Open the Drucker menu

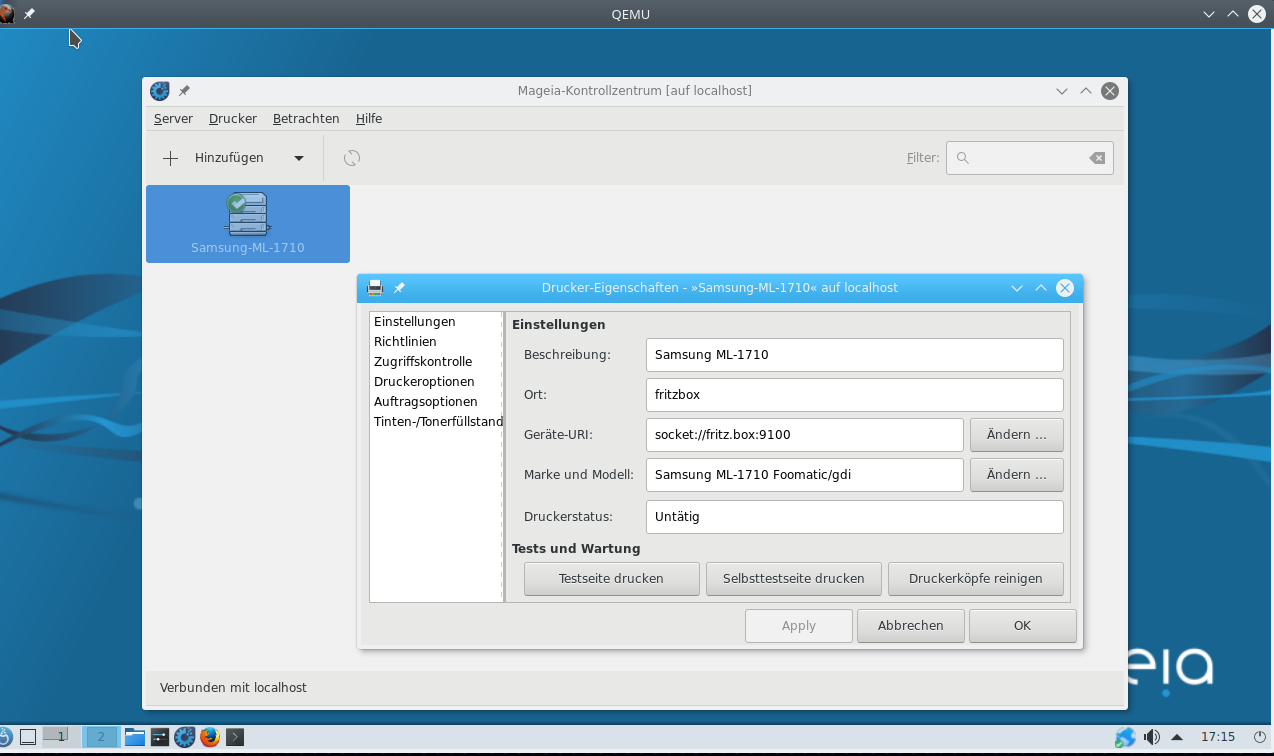[233, 119]
